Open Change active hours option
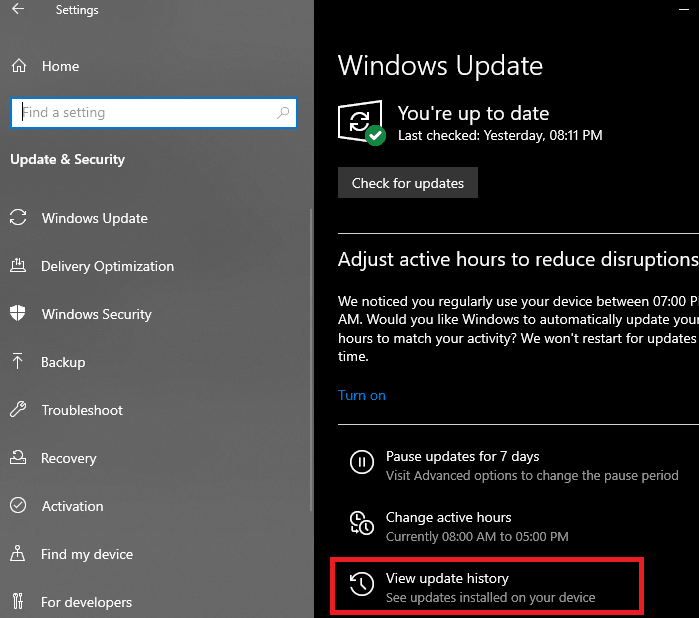699x618 pixels. 448,517
